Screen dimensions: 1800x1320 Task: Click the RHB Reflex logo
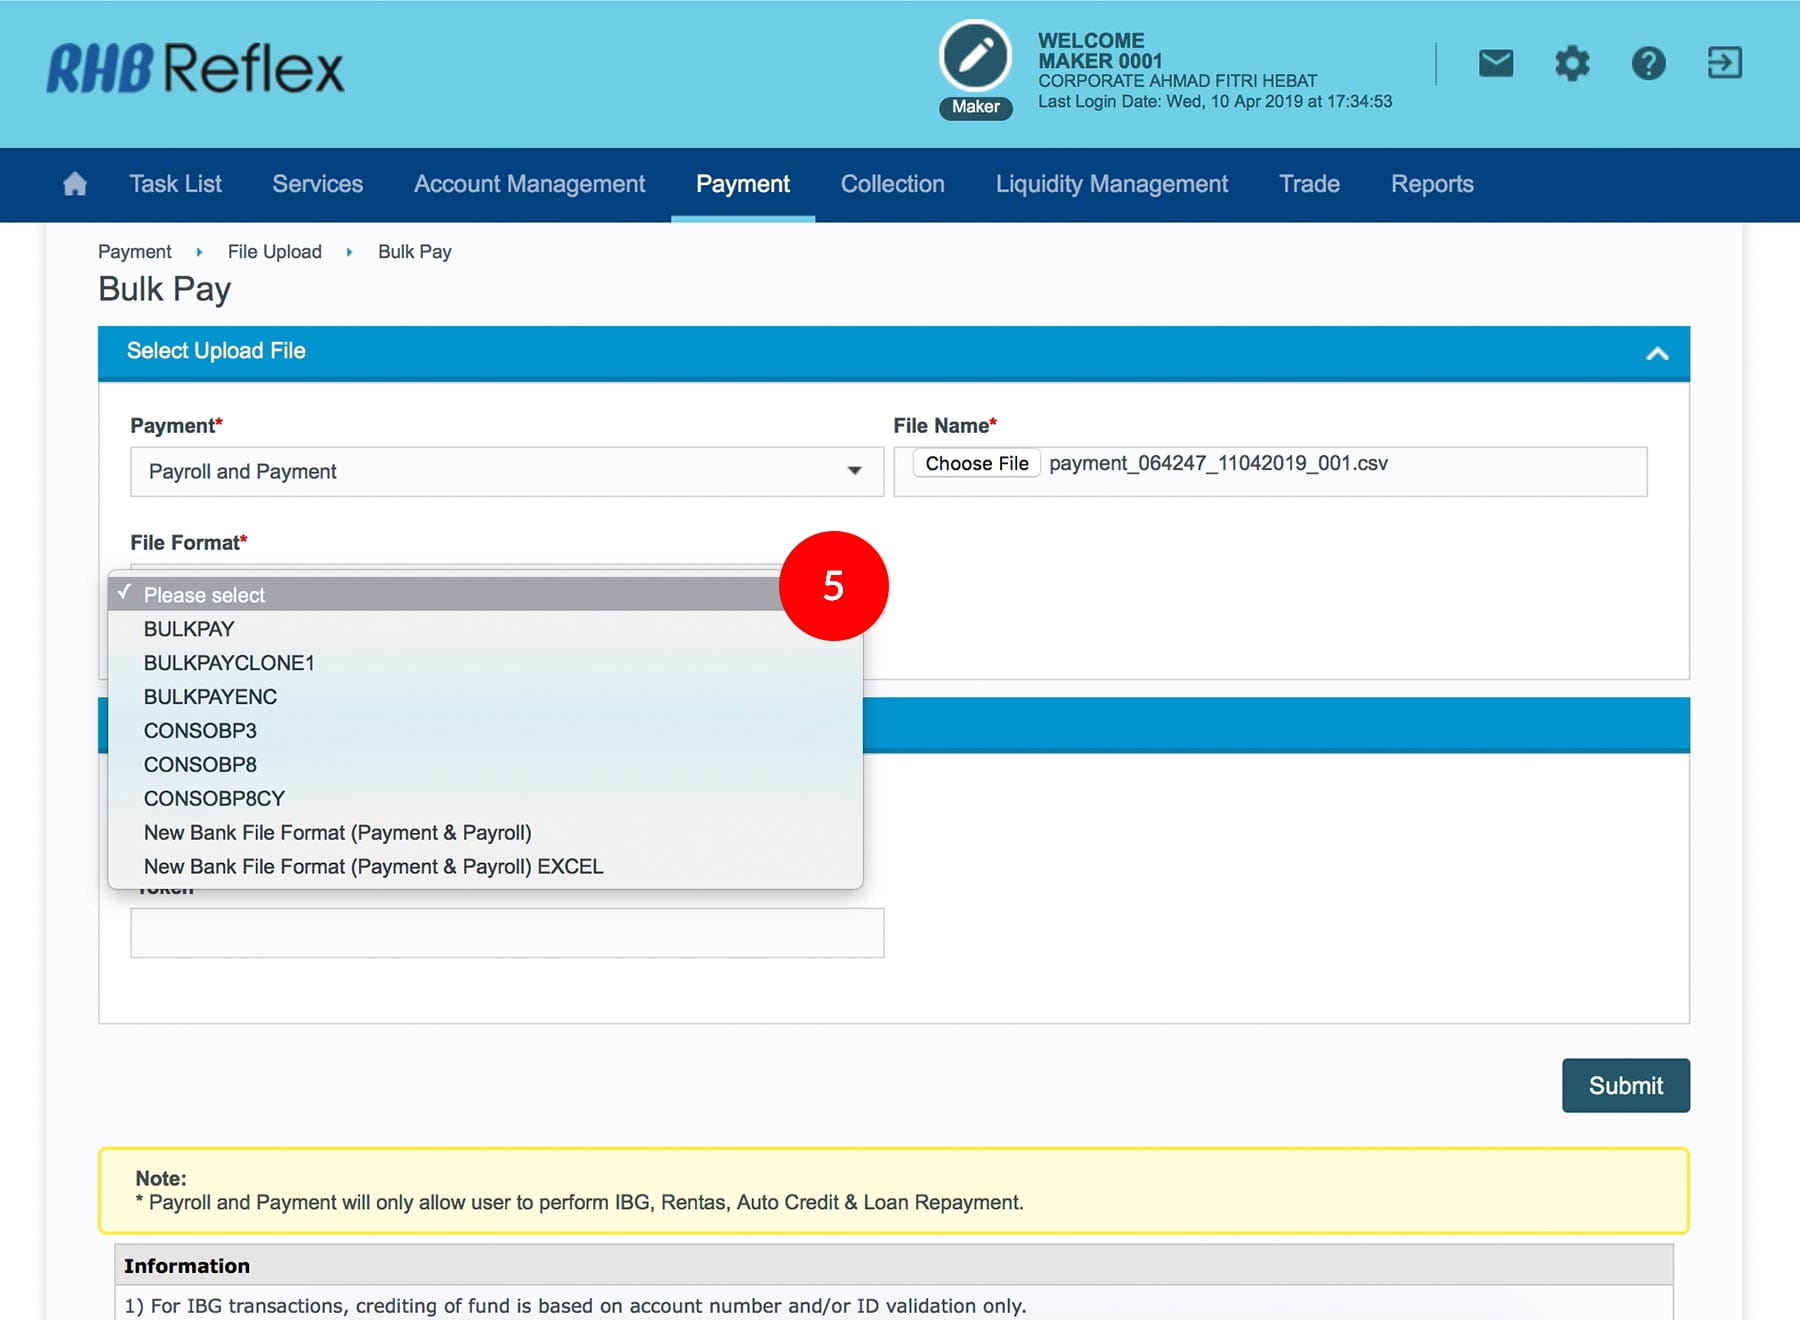(x=195, y=68)
